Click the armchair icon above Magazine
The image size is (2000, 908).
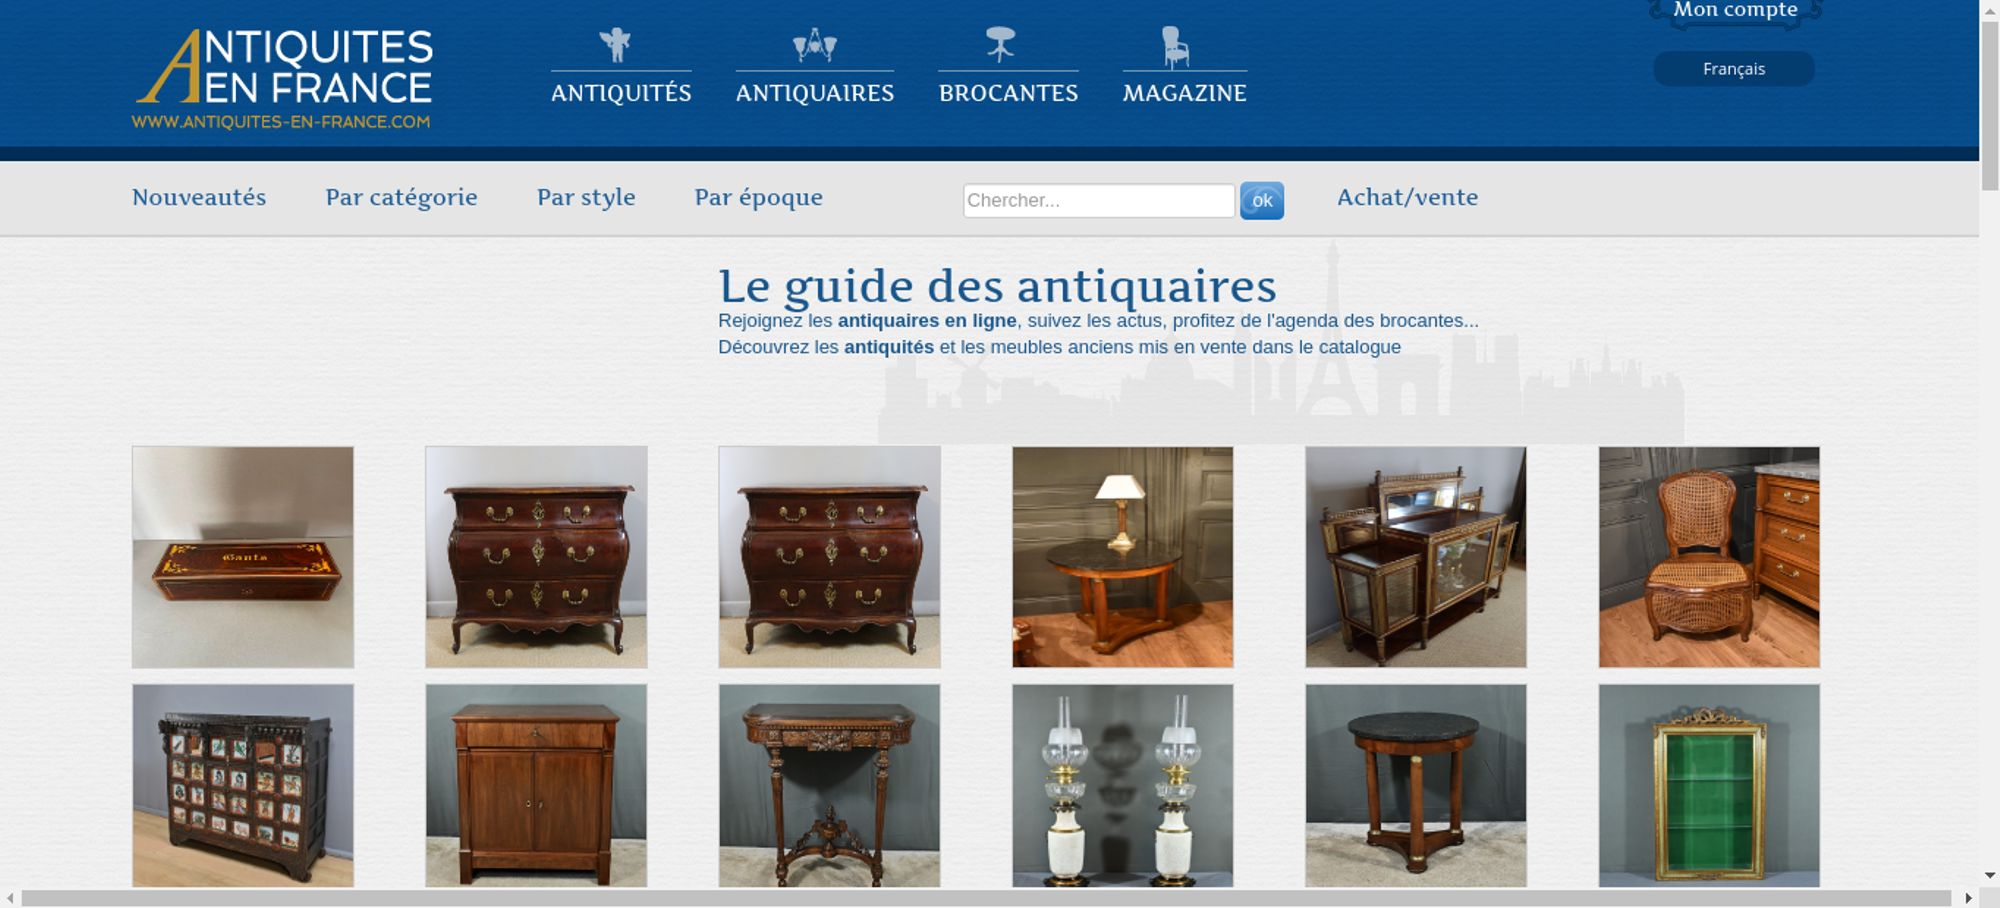pyautogui.click(x=1175, y=46)
